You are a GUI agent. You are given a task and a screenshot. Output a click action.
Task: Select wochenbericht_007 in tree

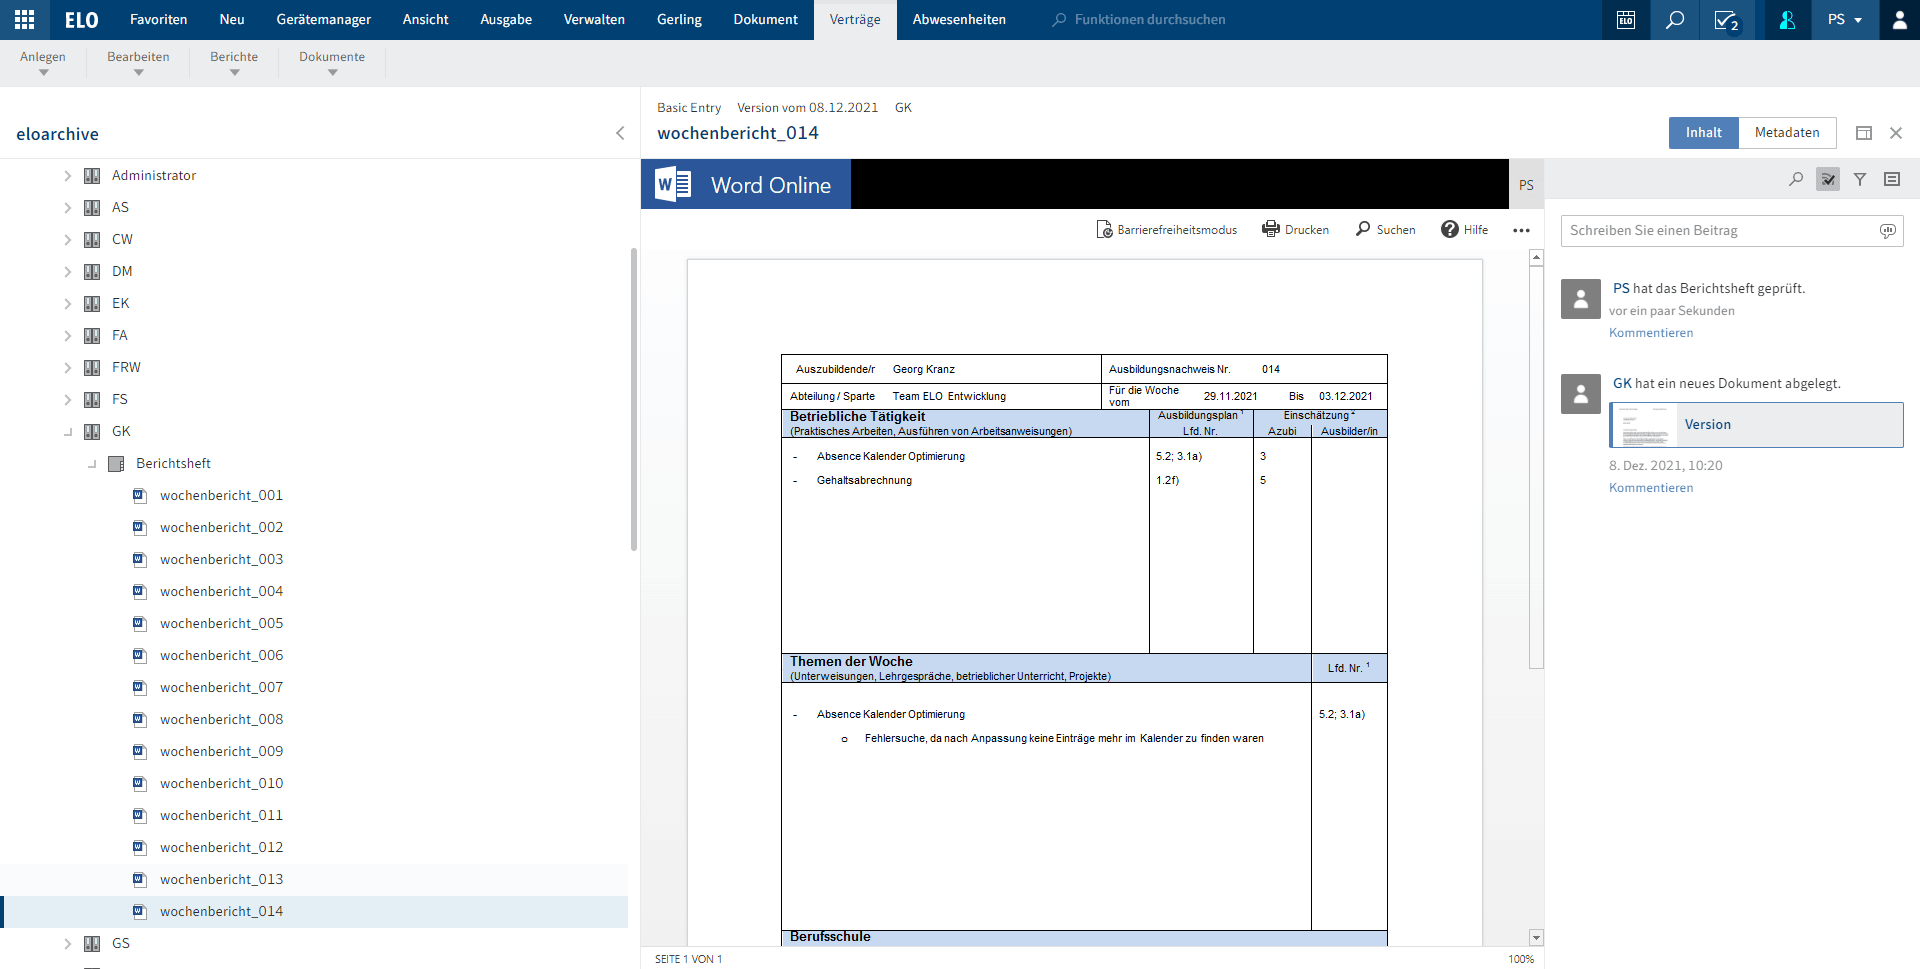221,688
